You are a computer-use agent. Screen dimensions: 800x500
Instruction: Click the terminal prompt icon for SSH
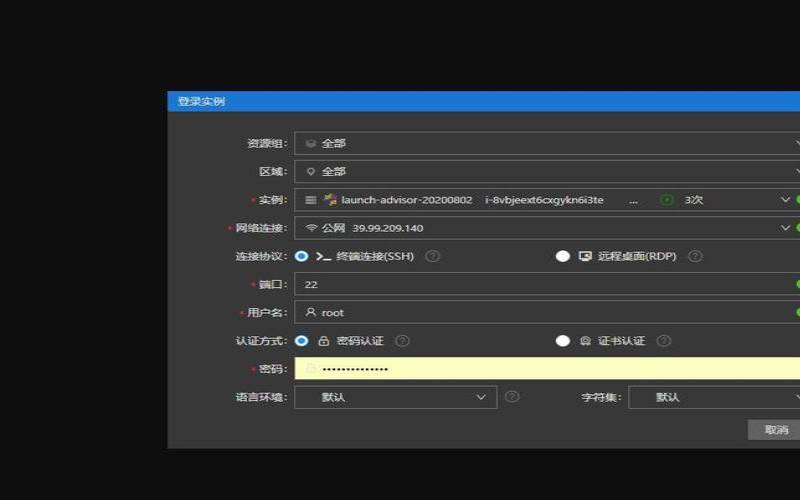coord(323,256)
